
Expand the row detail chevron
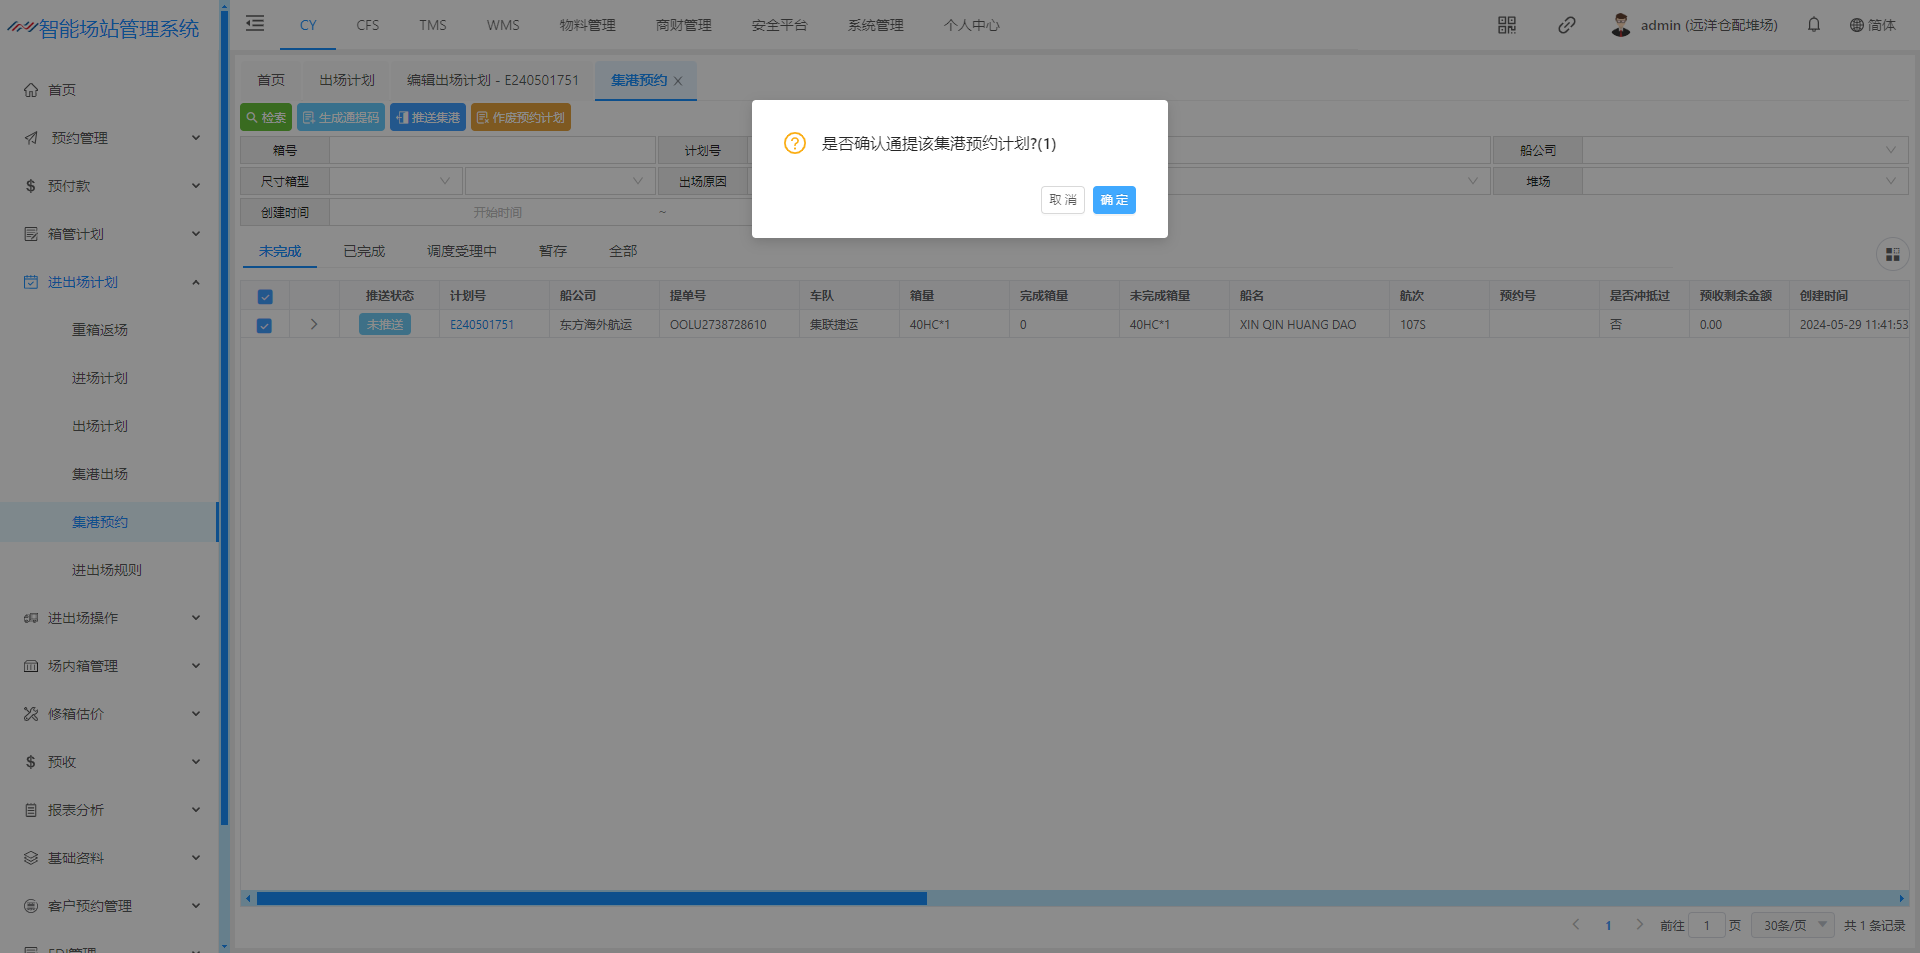pos(314,325)
